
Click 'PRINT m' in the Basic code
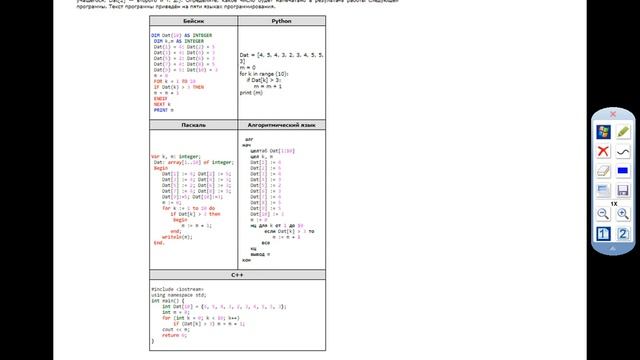[164, 110]
